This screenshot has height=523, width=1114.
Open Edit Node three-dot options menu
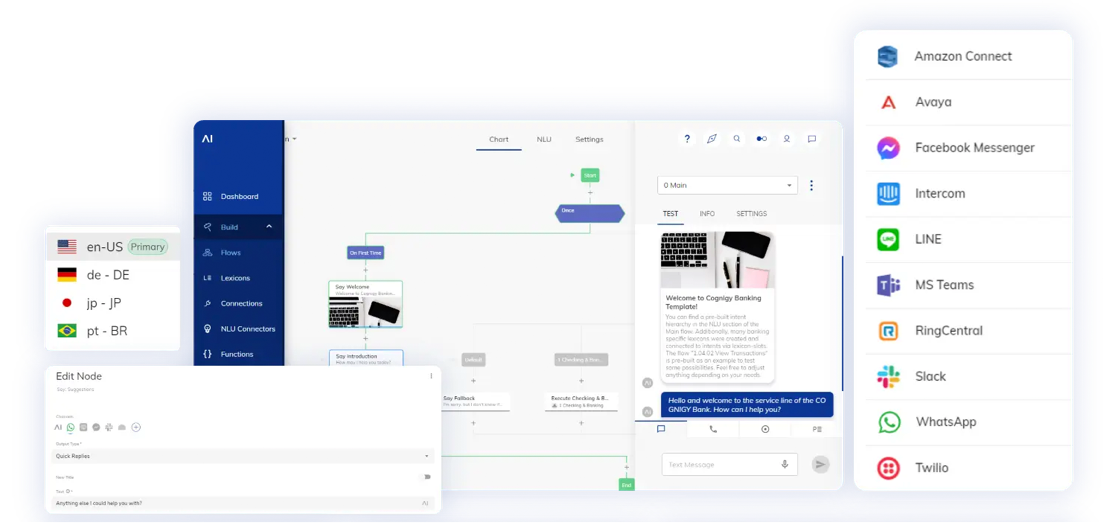(x=431, y=376)
